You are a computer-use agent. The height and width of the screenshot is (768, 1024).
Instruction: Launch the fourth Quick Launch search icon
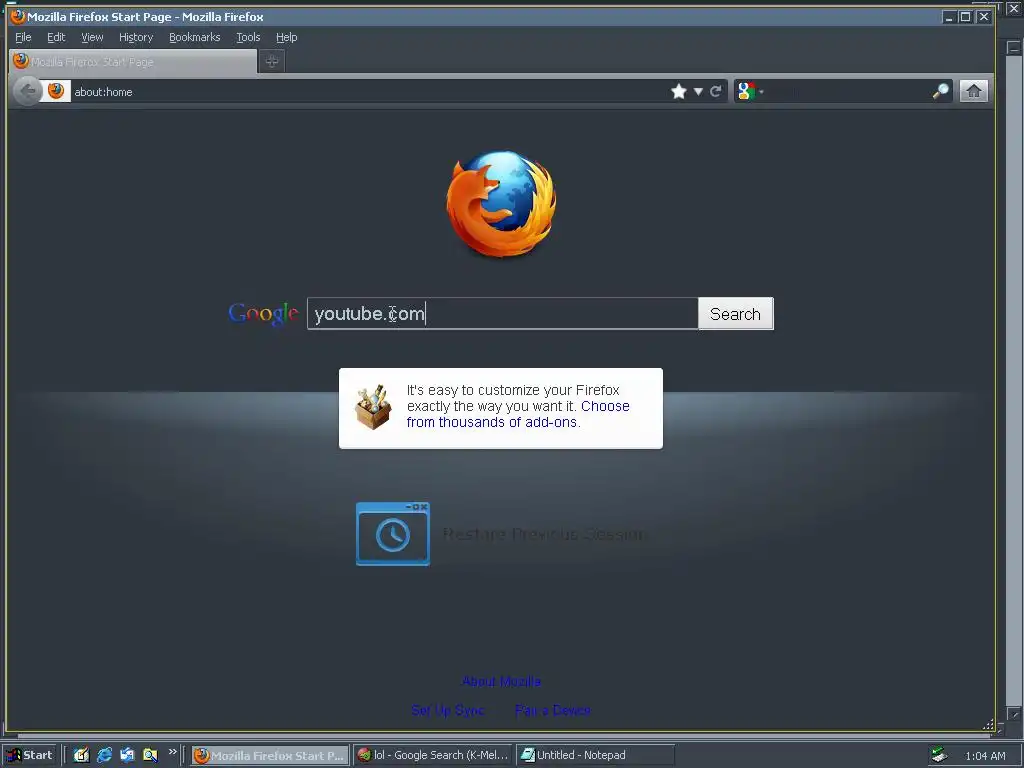[150, 755]
